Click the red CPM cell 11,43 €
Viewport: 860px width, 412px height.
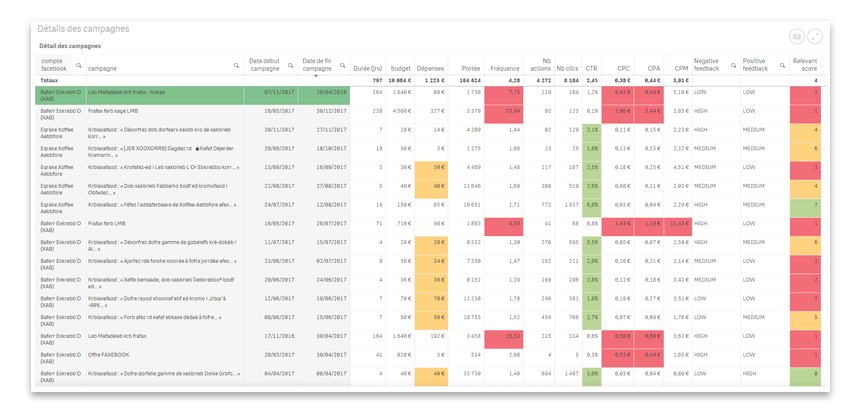click(678, 227)
